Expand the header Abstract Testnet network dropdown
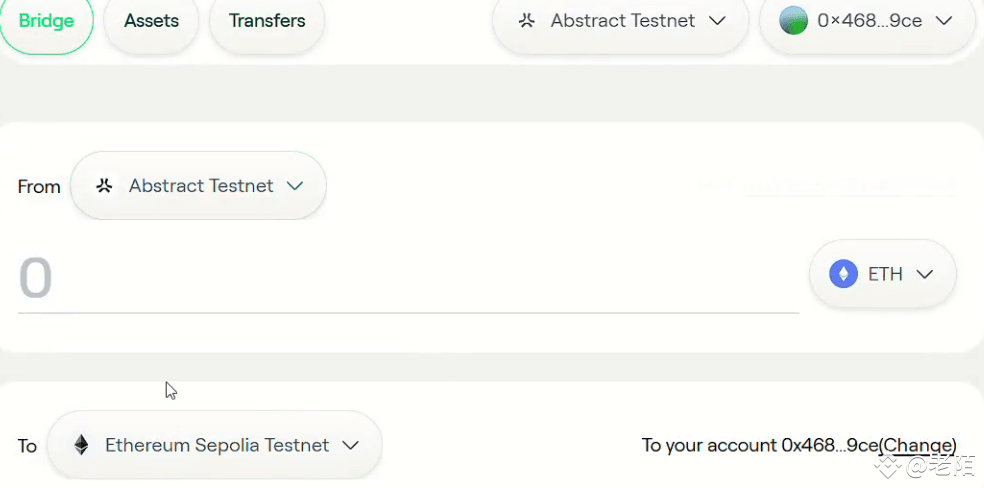The width and height of the screenshot is (984, 488). pyautogui.click(x=621, y=21)
